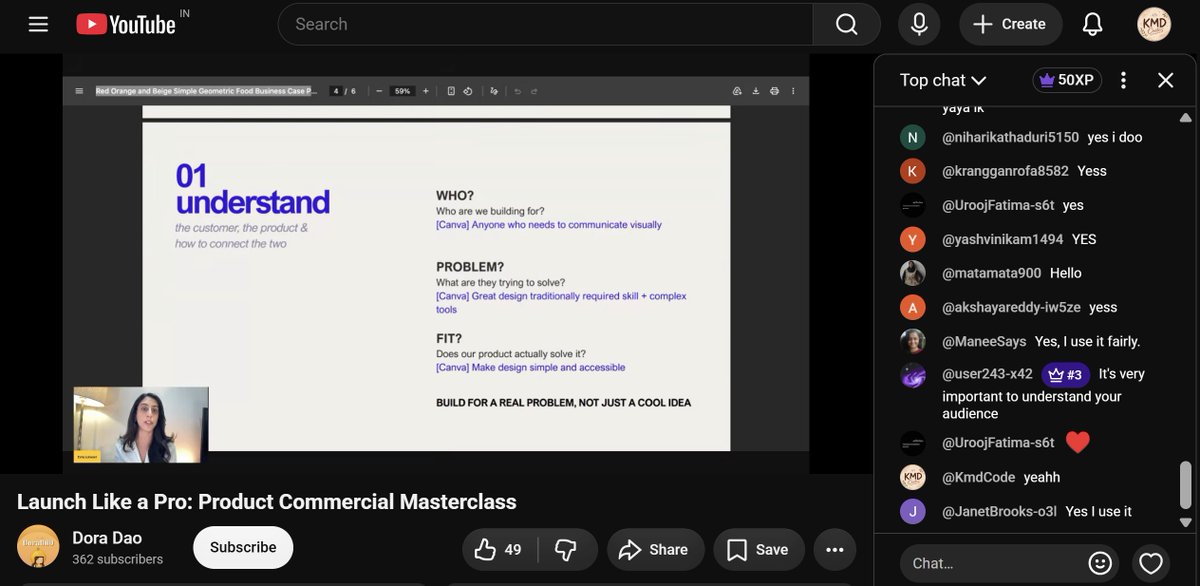This screenshot has height=586, width=1200.
Task: Open more actions ellipsis below the video
Action: (x=834, y=549)
